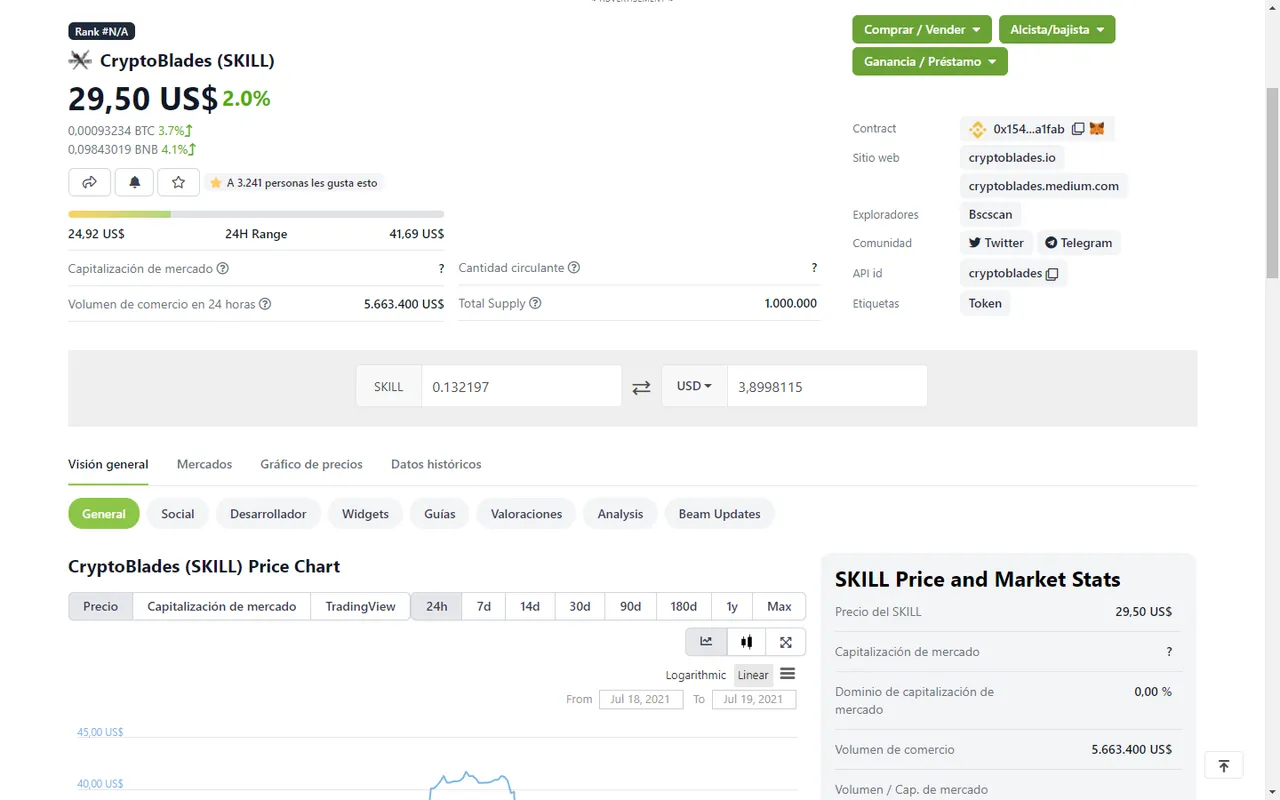Select Linear chart scale

pos(753,675)
